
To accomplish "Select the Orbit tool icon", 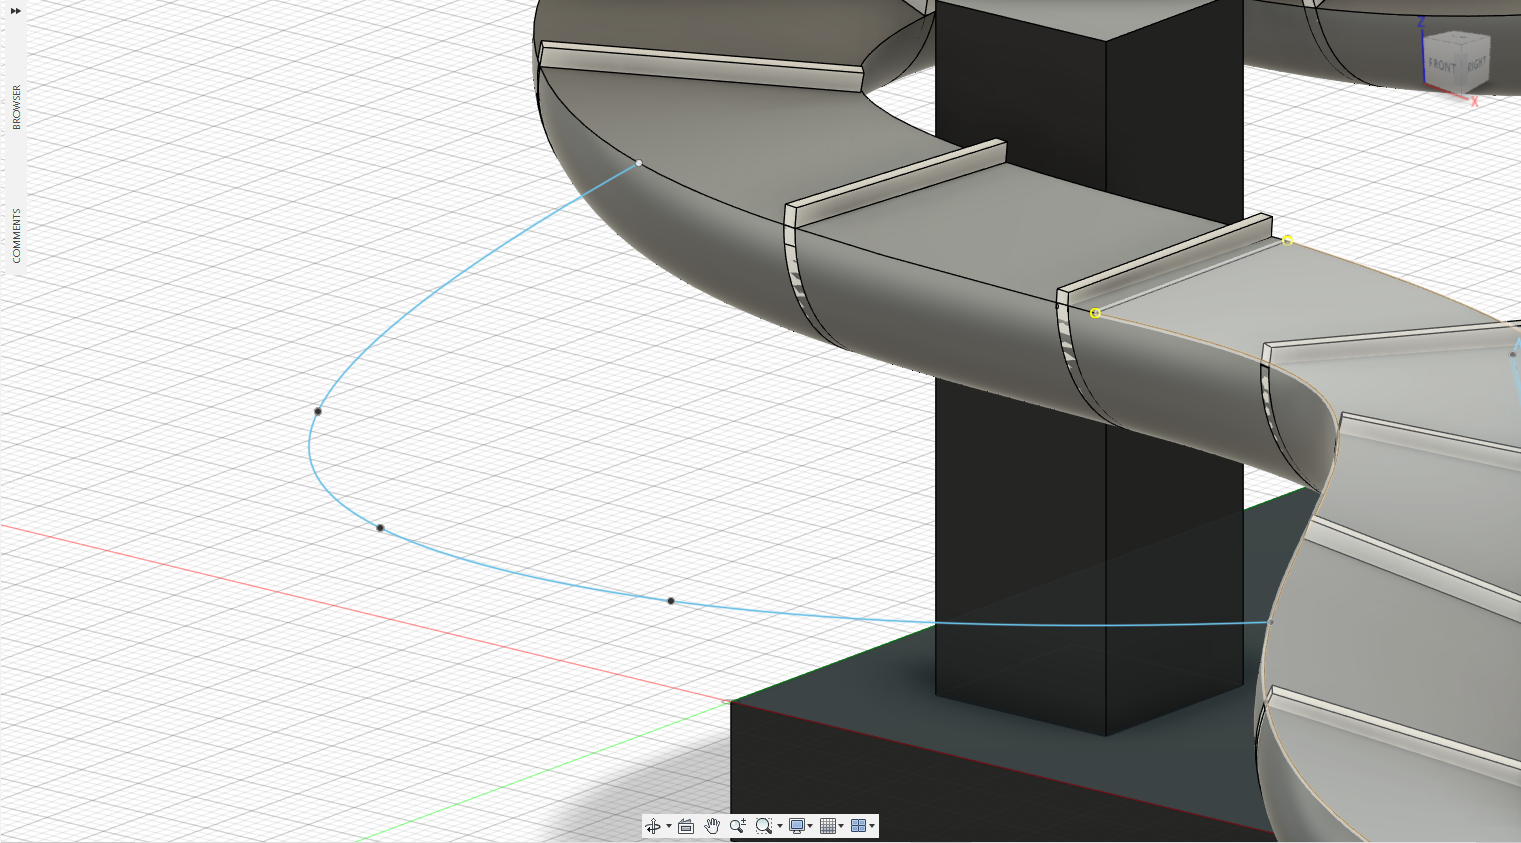I will coord(653,826).
